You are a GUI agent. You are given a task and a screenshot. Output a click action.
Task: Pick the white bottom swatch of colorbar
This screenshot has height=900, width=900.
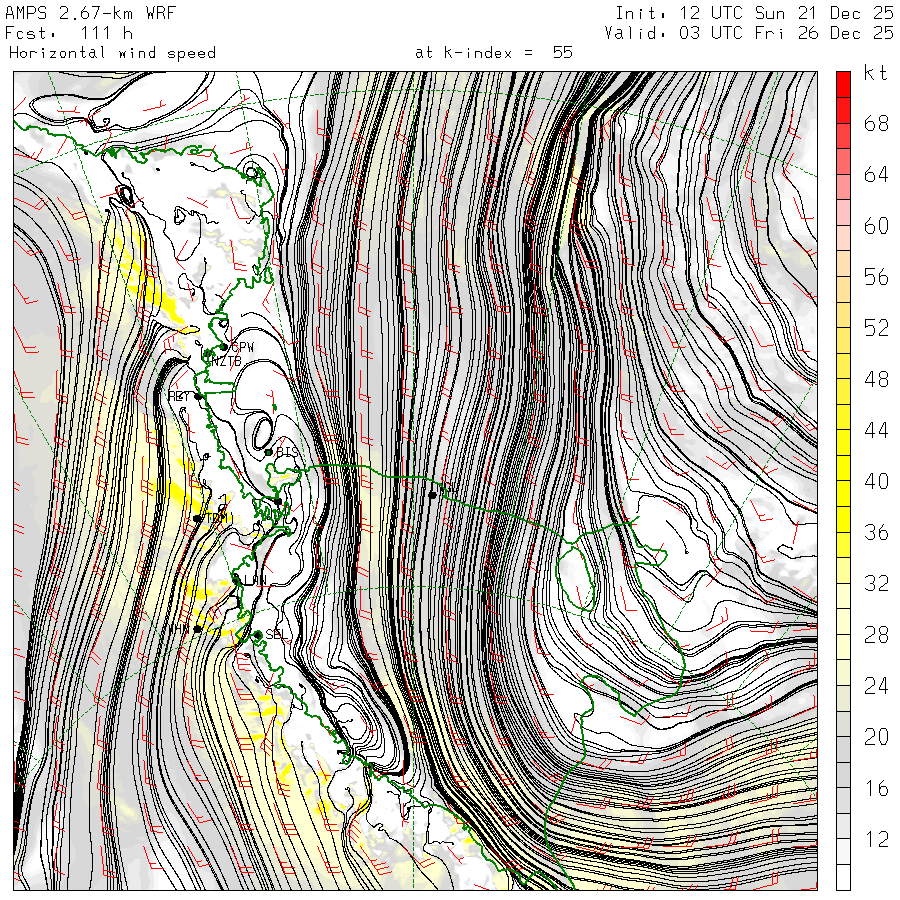click(x=843, y=878)
